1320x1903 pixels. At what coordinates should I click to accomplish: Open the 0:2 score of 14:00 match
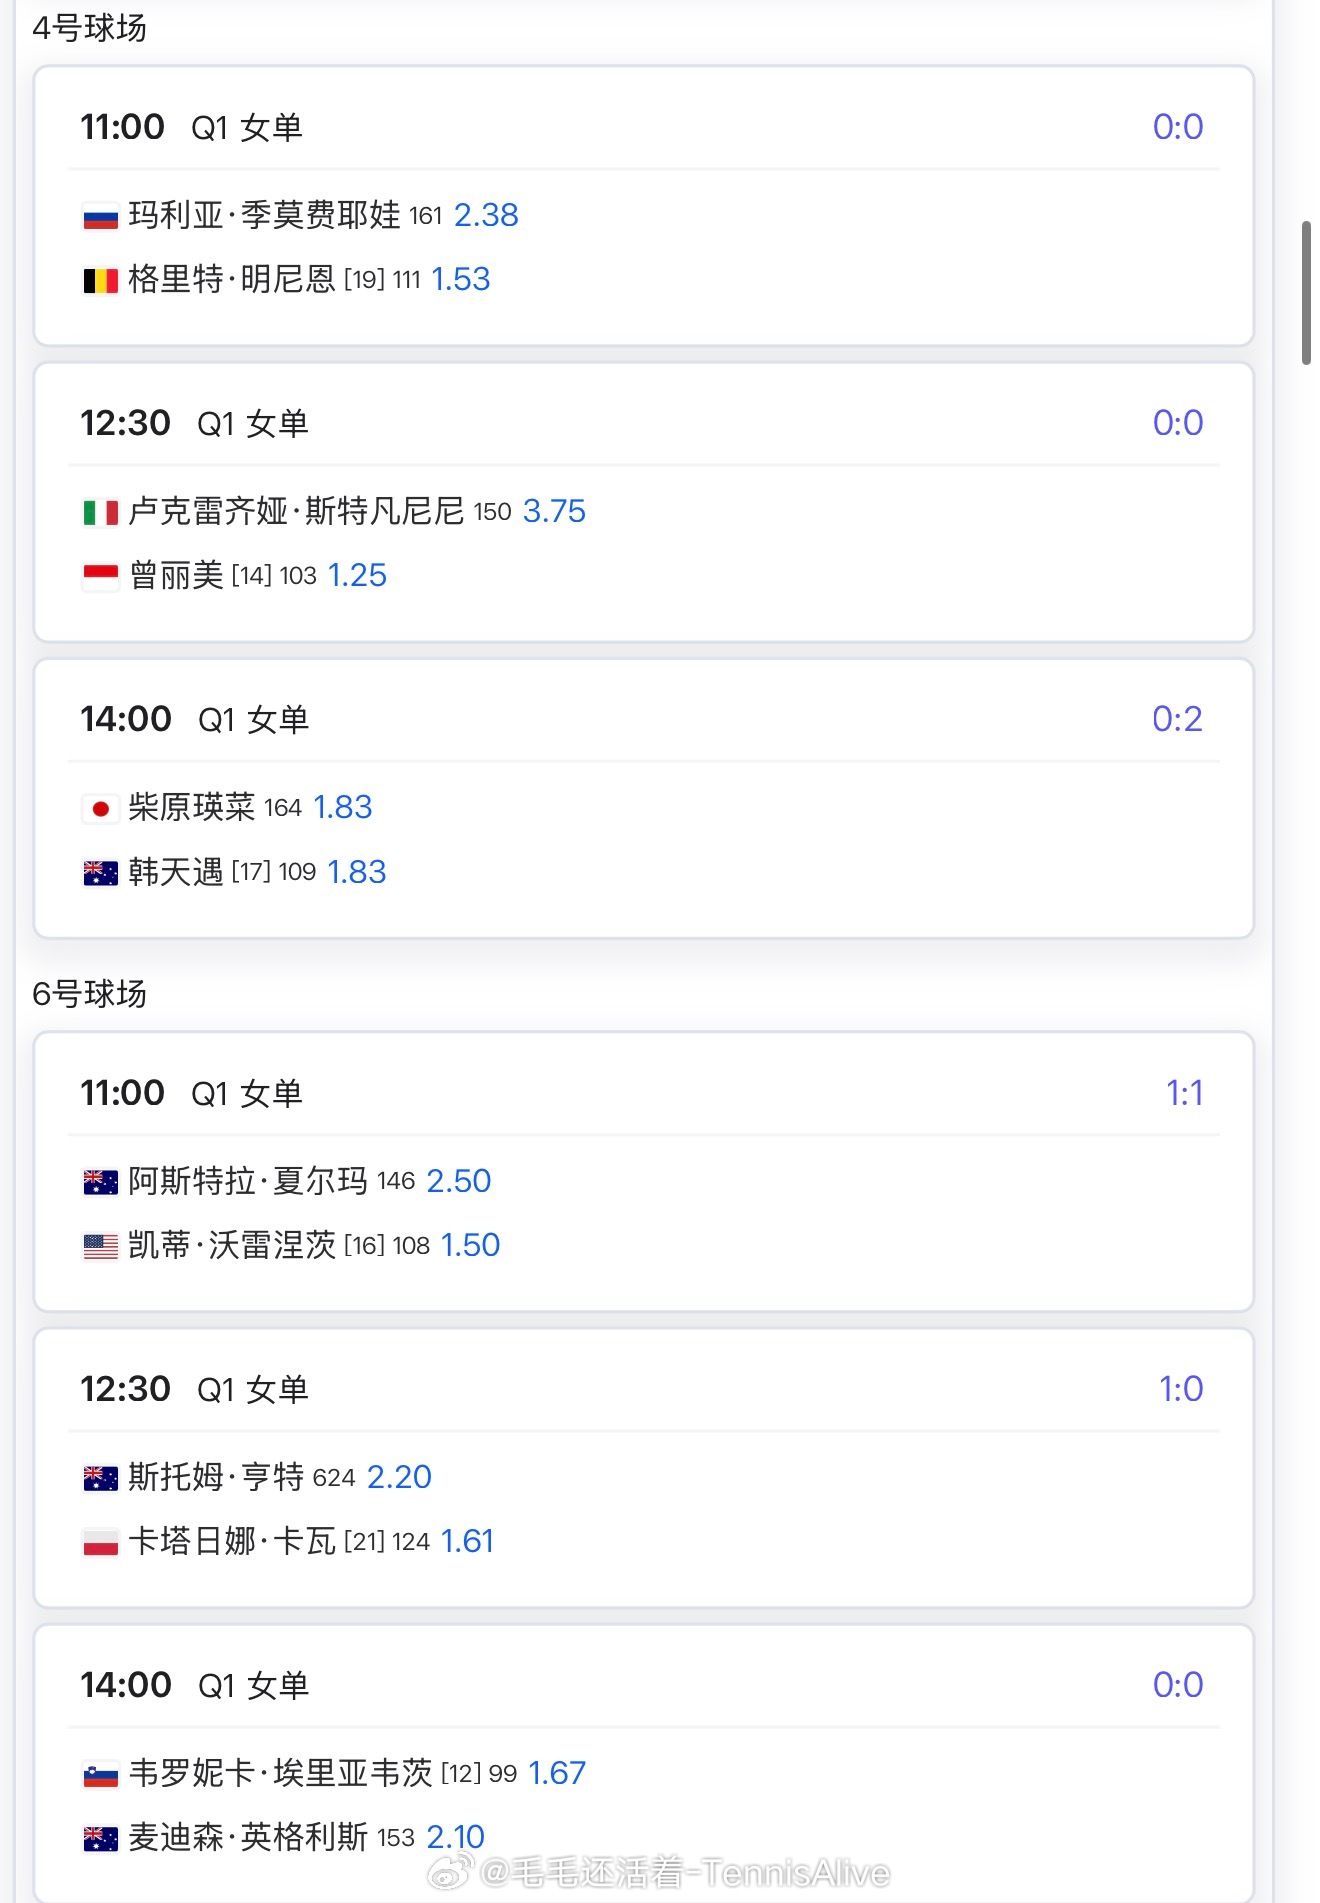click(x=1177, y=719)
